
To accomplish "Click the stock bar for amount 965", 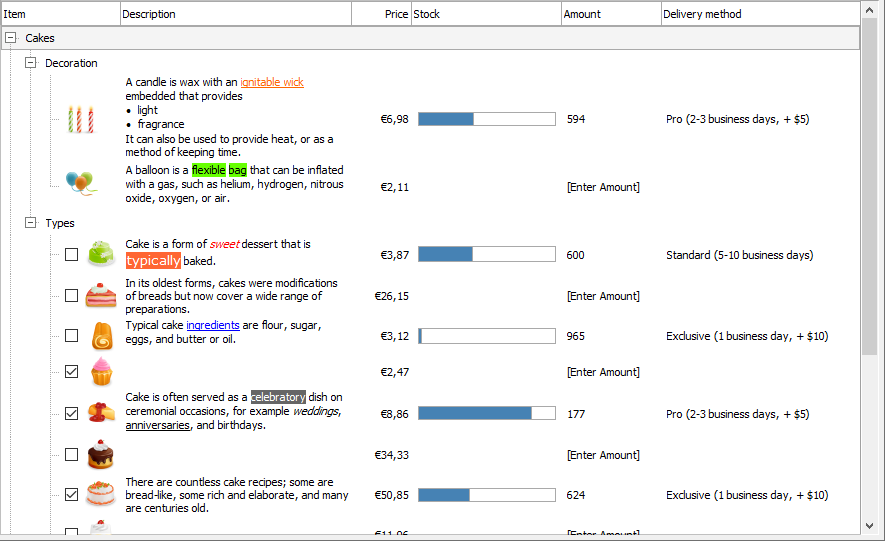I will point(487,336).
